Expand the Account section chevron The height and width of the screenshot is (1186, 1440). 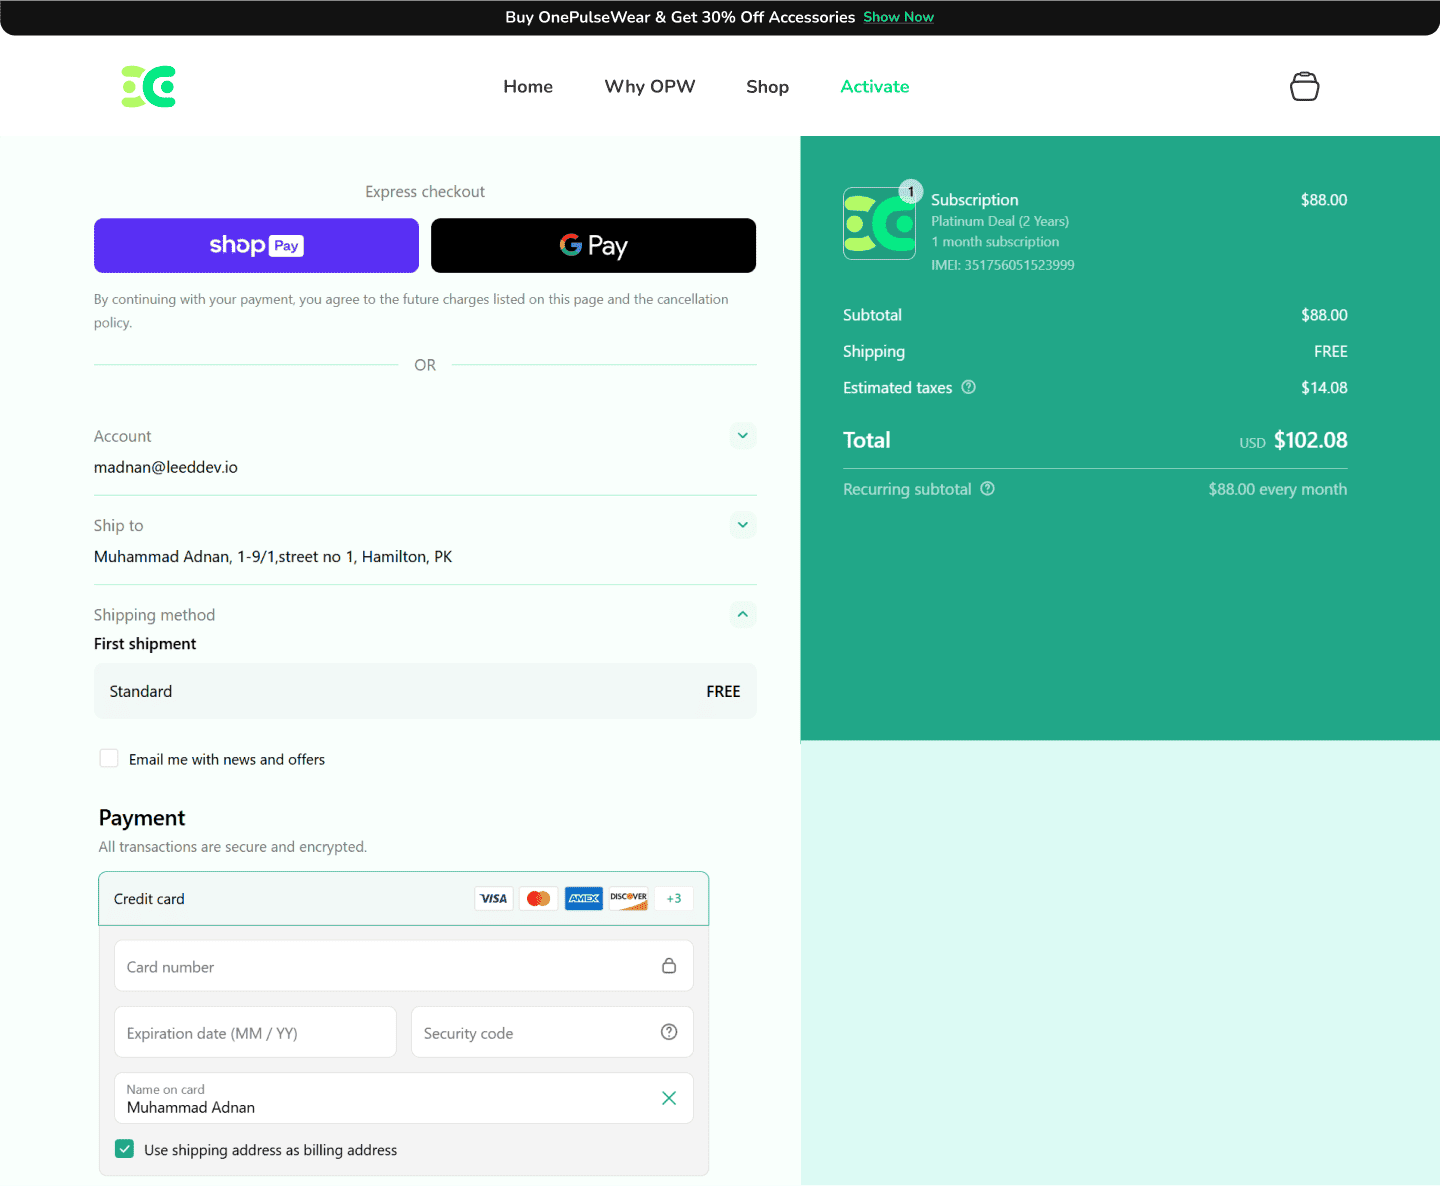point(742,435)
